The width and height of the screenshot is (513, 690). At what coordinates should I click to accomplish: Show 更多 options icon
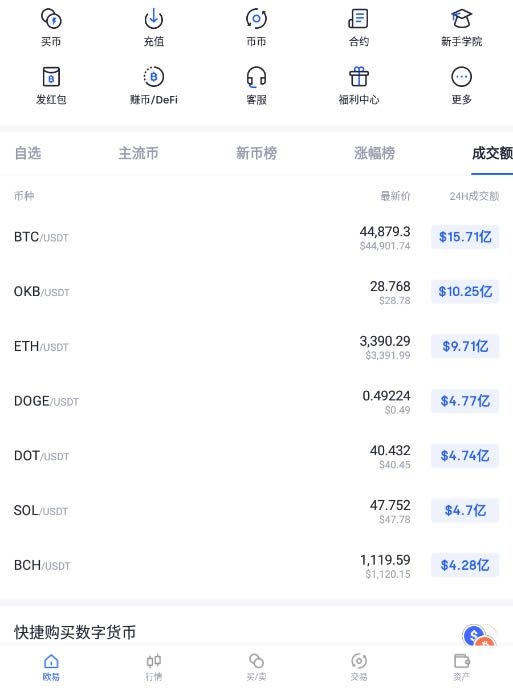pos(462,77)
